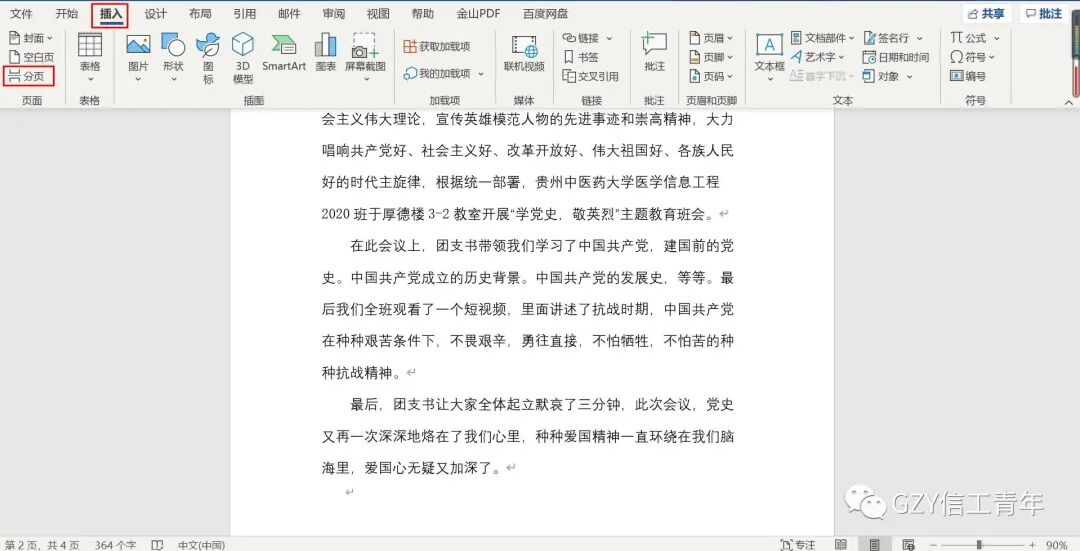Insert a chart with 图表
This screenshot has height=551, width=1080.
[326, 53]
